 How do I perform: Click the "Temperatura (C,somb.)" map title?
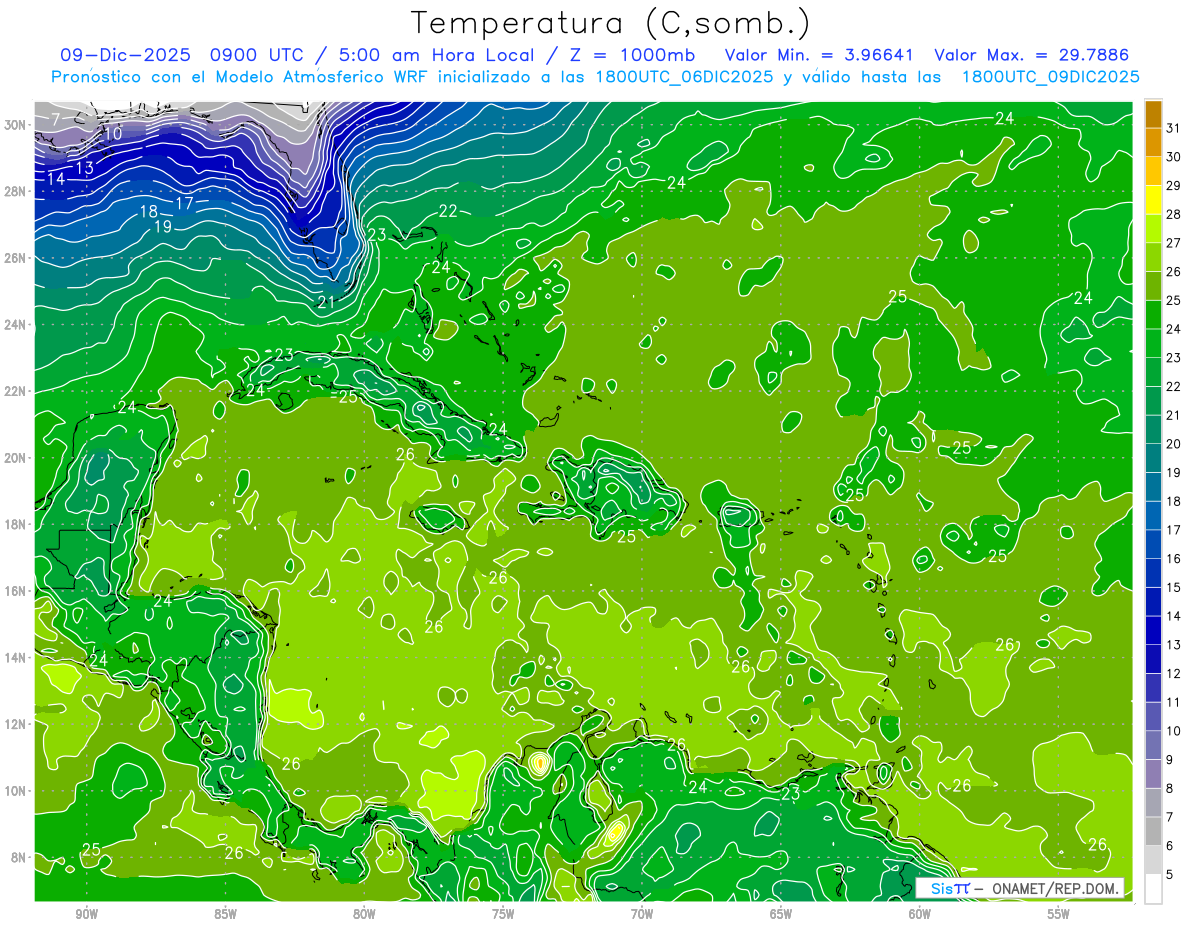[610, 23]
